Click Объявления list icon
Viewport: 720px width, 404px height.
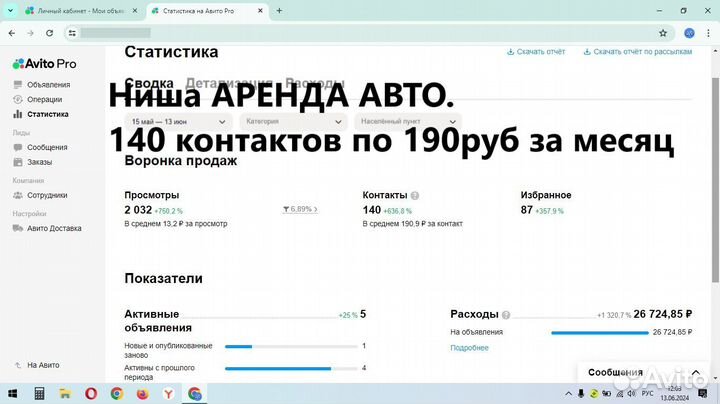18,84
